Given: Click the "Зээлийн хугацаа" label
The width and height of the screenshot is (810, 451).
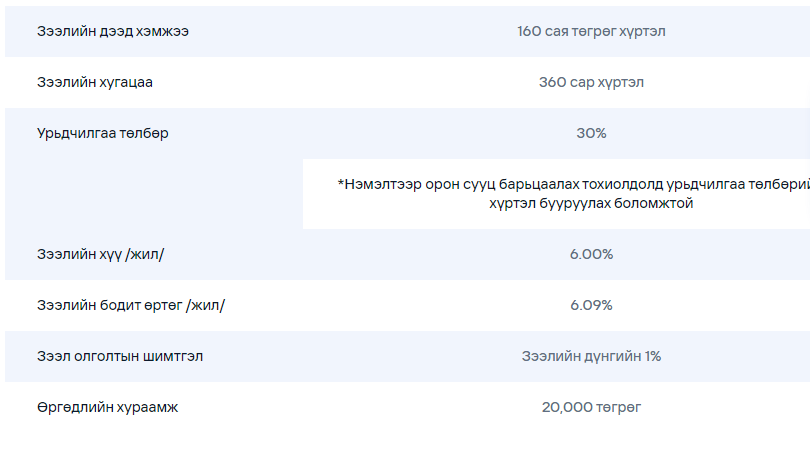Looking at the screenshot, I should (95, 82).
